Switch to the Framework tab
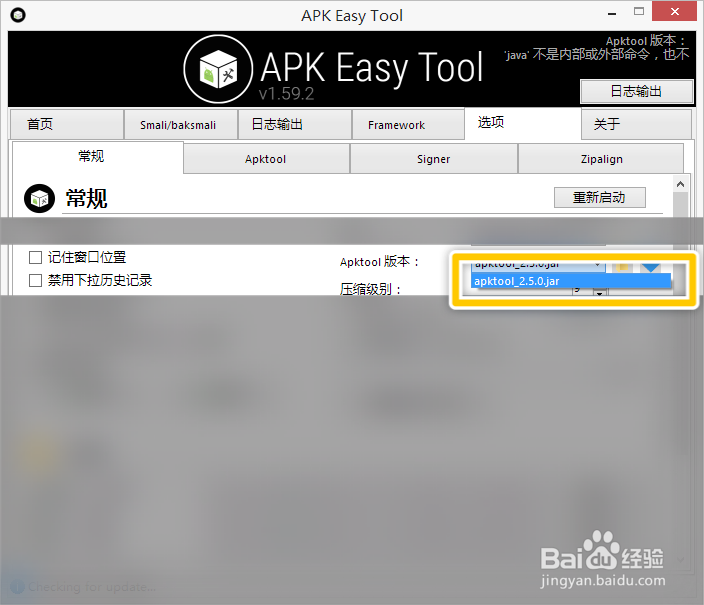The height and width of the screenshot is (605, 704). pos(408,124)
